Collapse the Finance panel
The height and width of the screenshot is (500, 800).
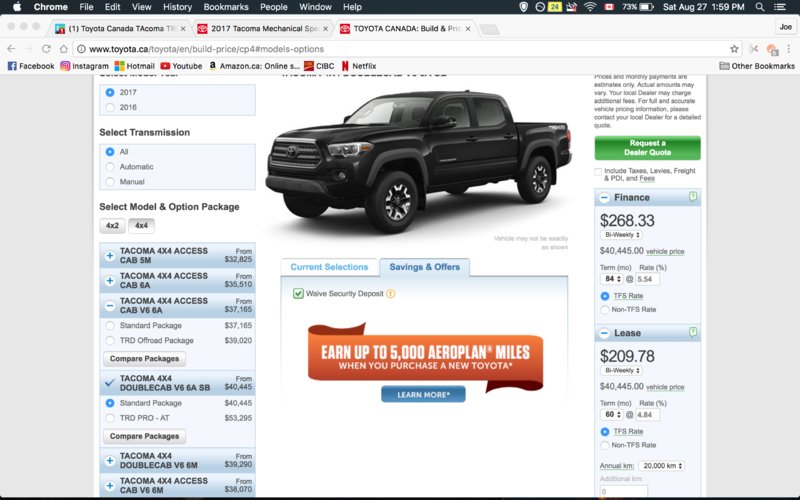click(604, 197)
